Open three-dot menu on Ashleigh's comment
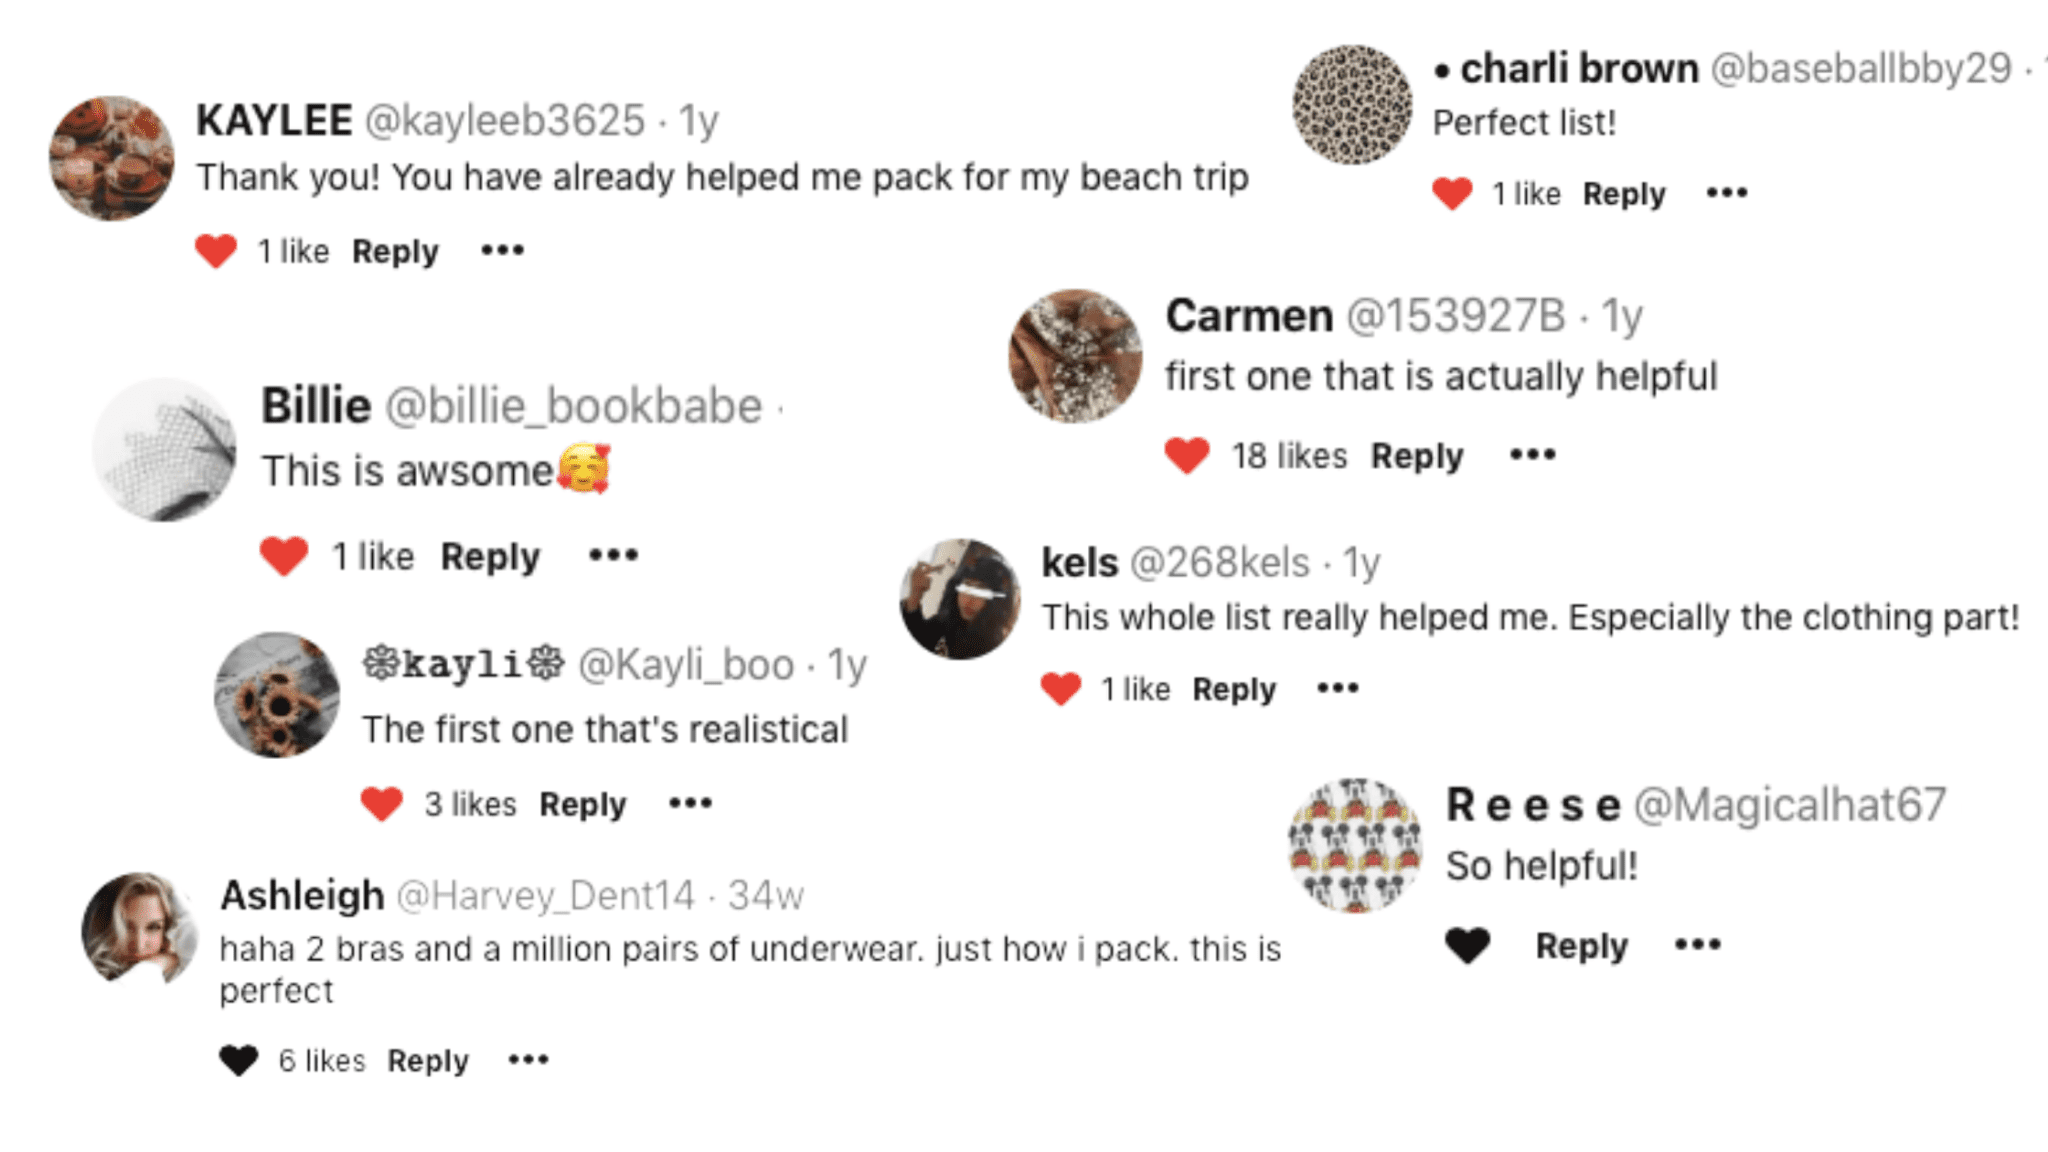2048x1152 pixels. tap(528, 1060)
